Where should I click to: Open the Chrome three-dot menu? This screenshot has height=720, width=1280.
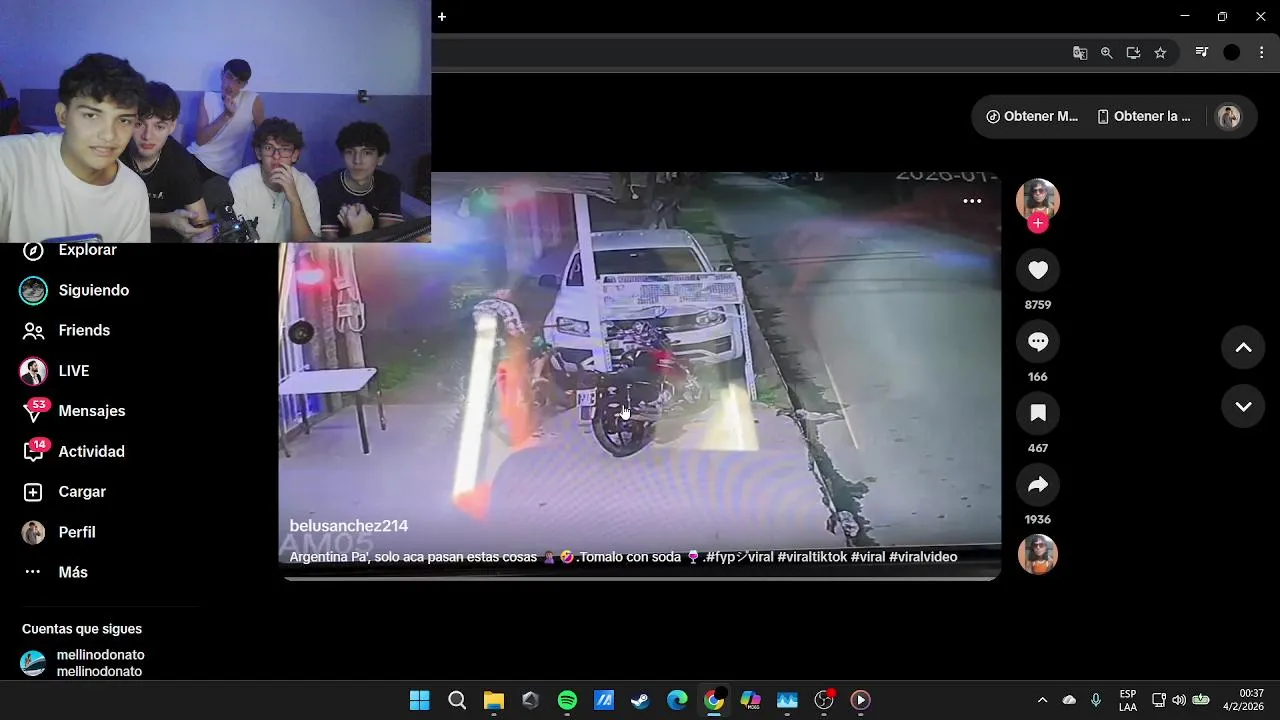[1262, 53]
